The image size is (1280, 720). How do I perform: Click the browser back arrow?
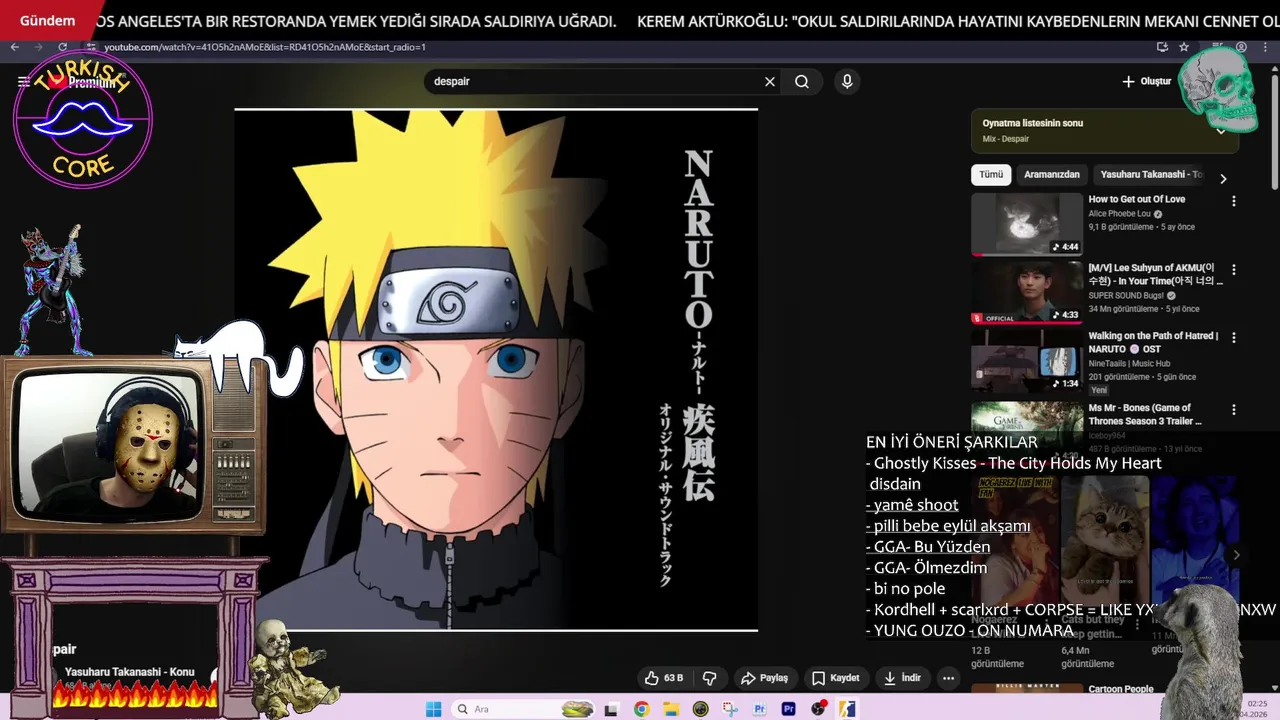tap(14, 47)
